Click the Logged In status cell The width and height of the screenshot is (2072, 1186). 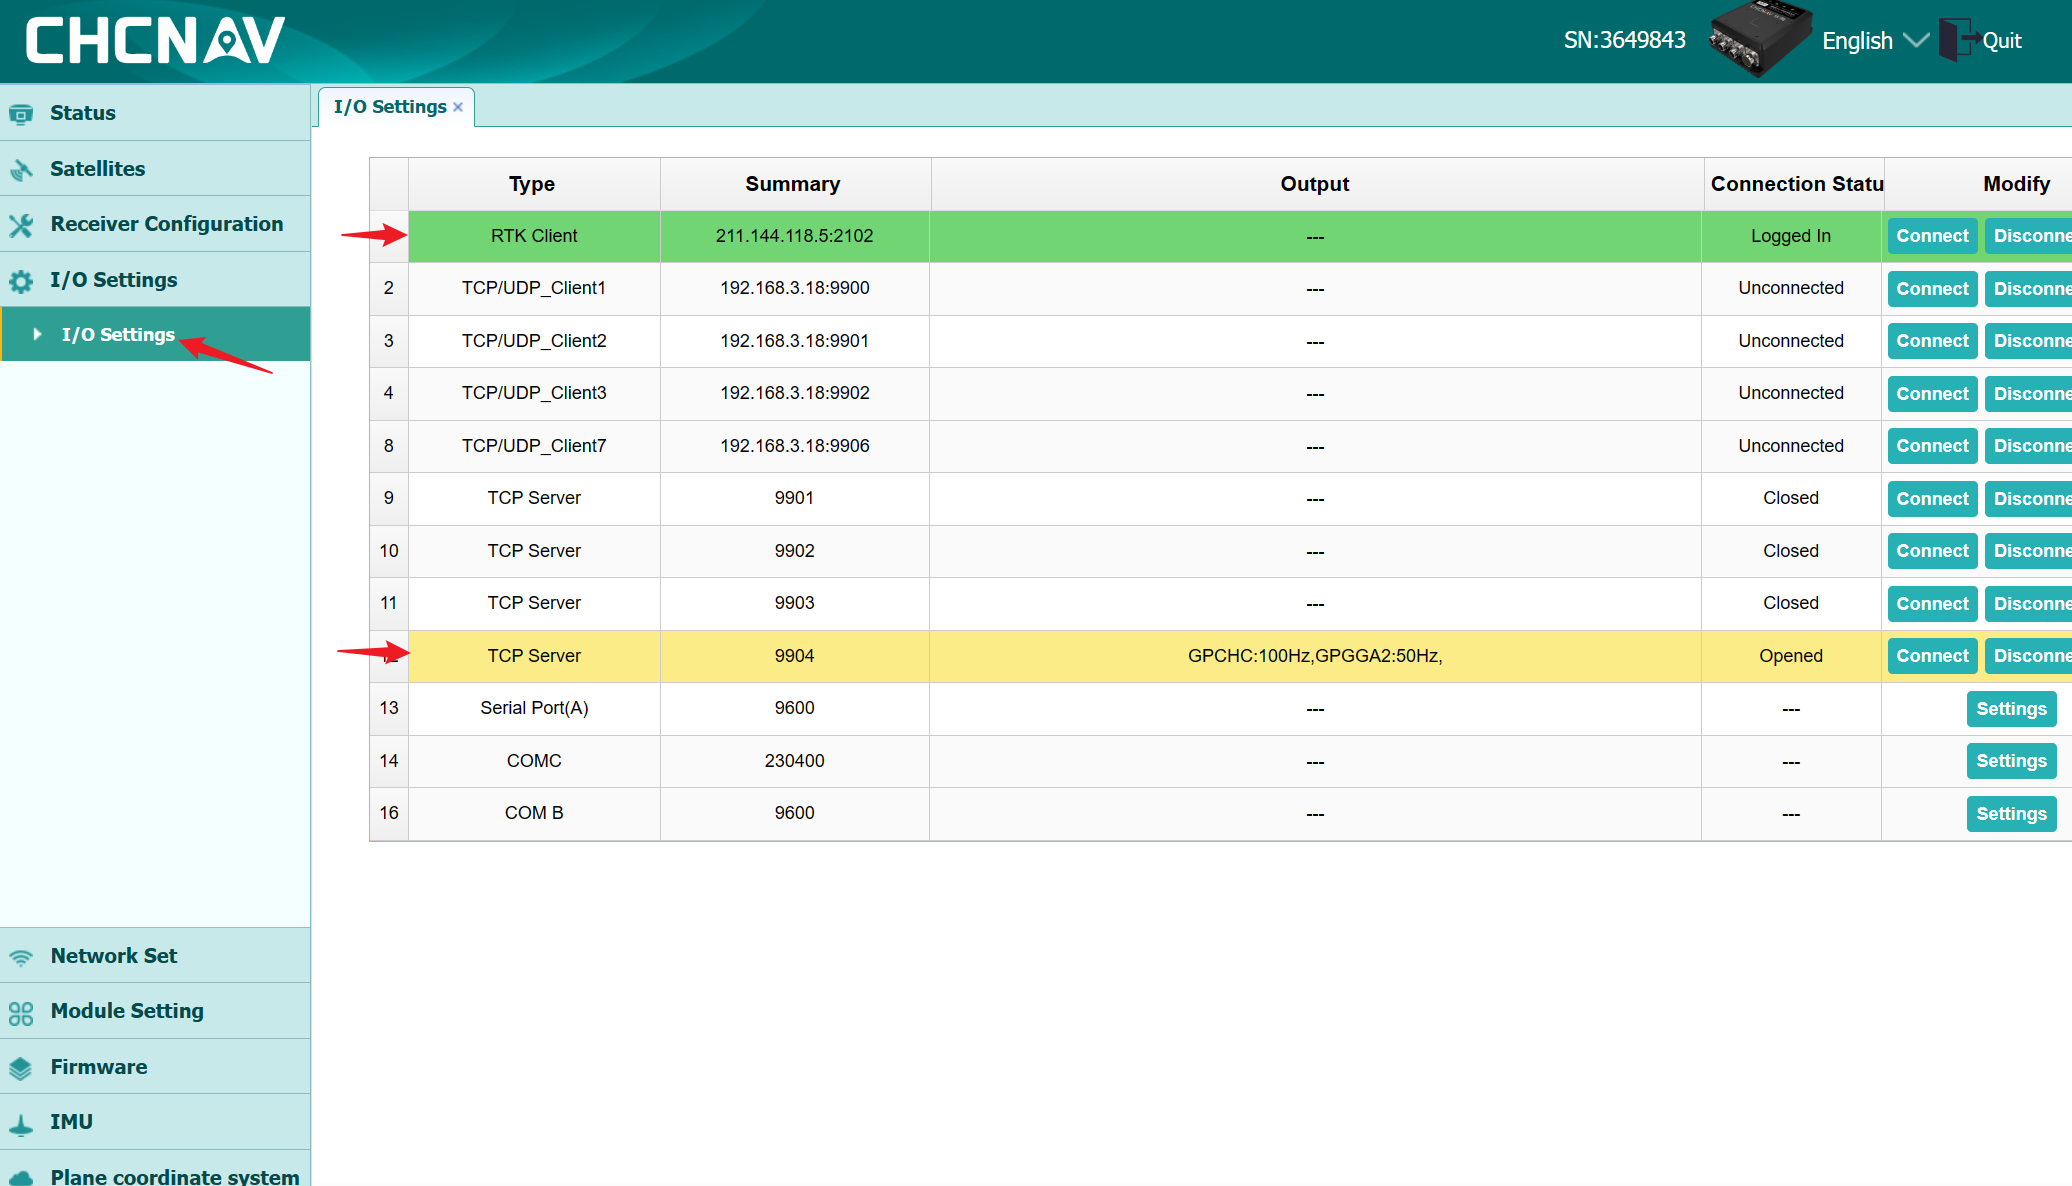(1791, 236)
